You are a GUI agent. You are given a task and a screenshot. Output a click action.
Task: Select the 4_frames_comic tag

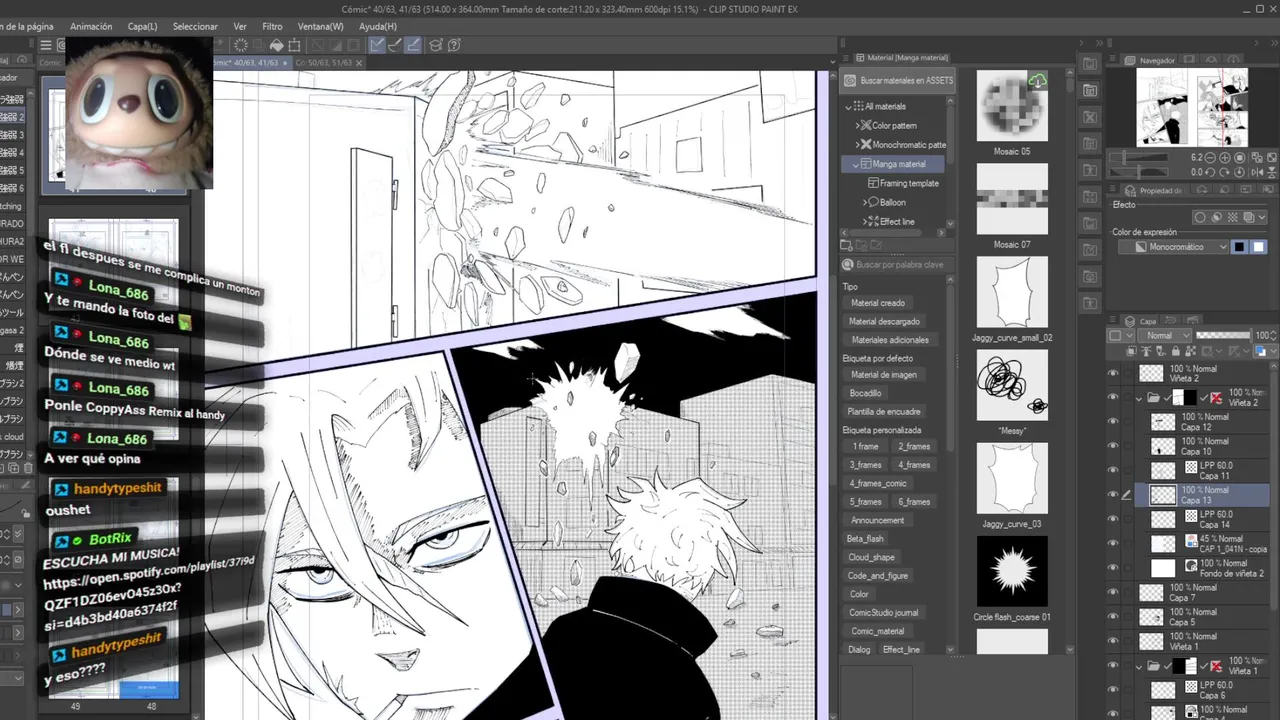pos(878,483)
